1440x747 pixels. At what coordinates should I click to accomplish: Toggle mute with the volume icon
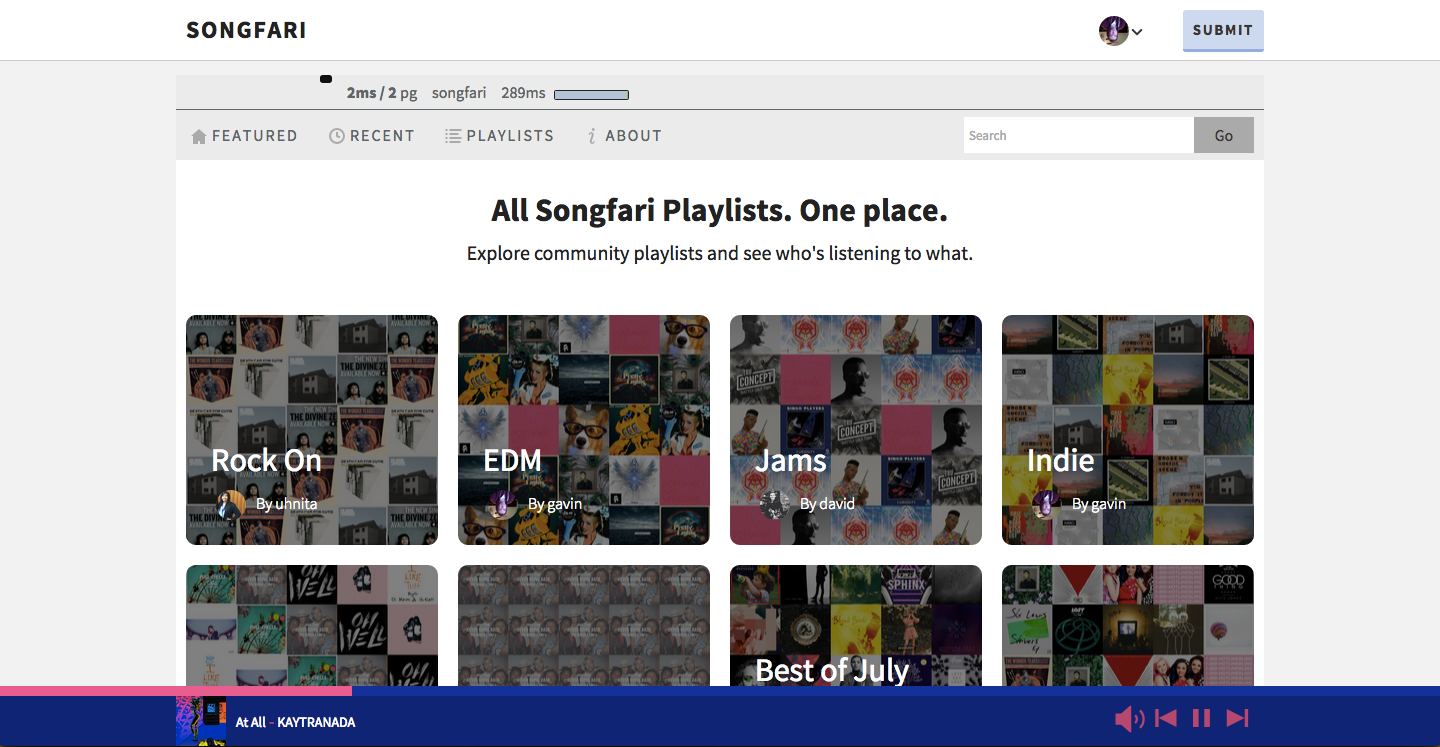(x=1129, y=718)
